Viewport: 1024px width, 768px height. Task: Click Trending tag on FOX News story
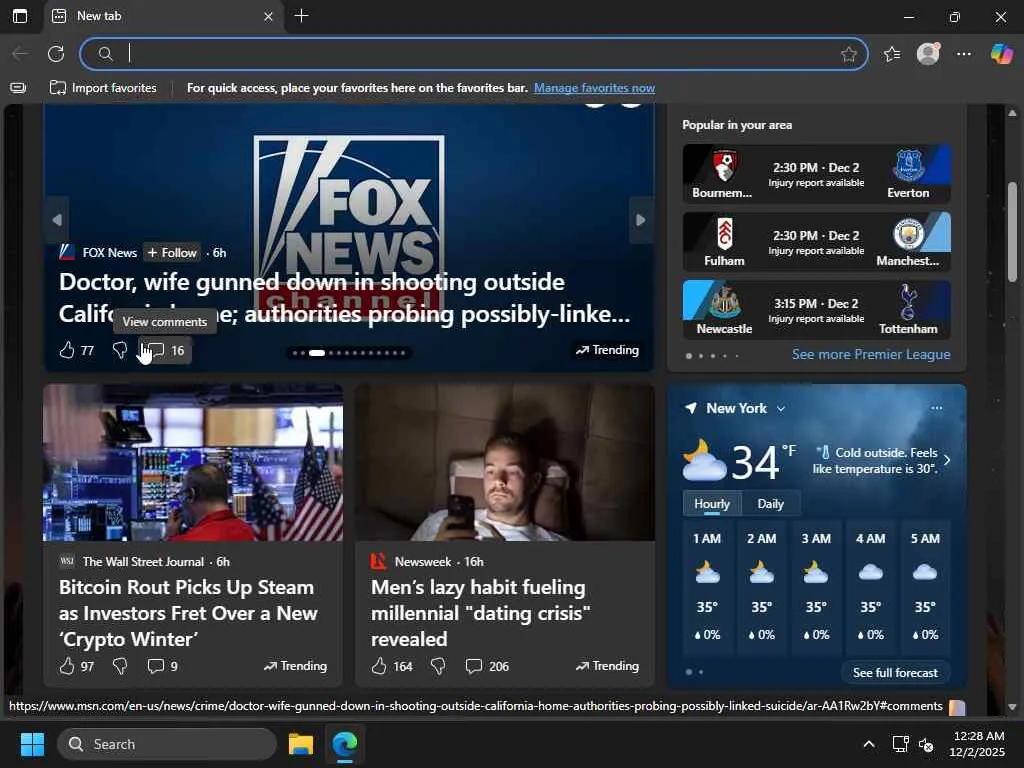(607, 351)
